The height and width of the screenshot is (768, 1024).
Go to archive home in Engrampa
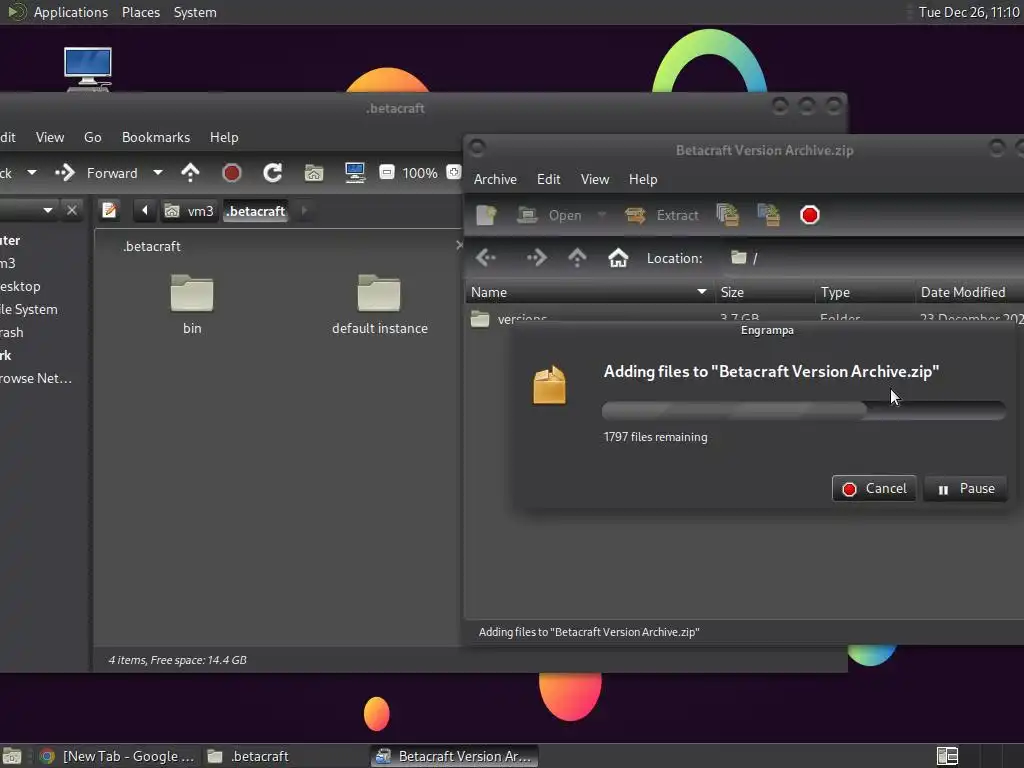618,258
